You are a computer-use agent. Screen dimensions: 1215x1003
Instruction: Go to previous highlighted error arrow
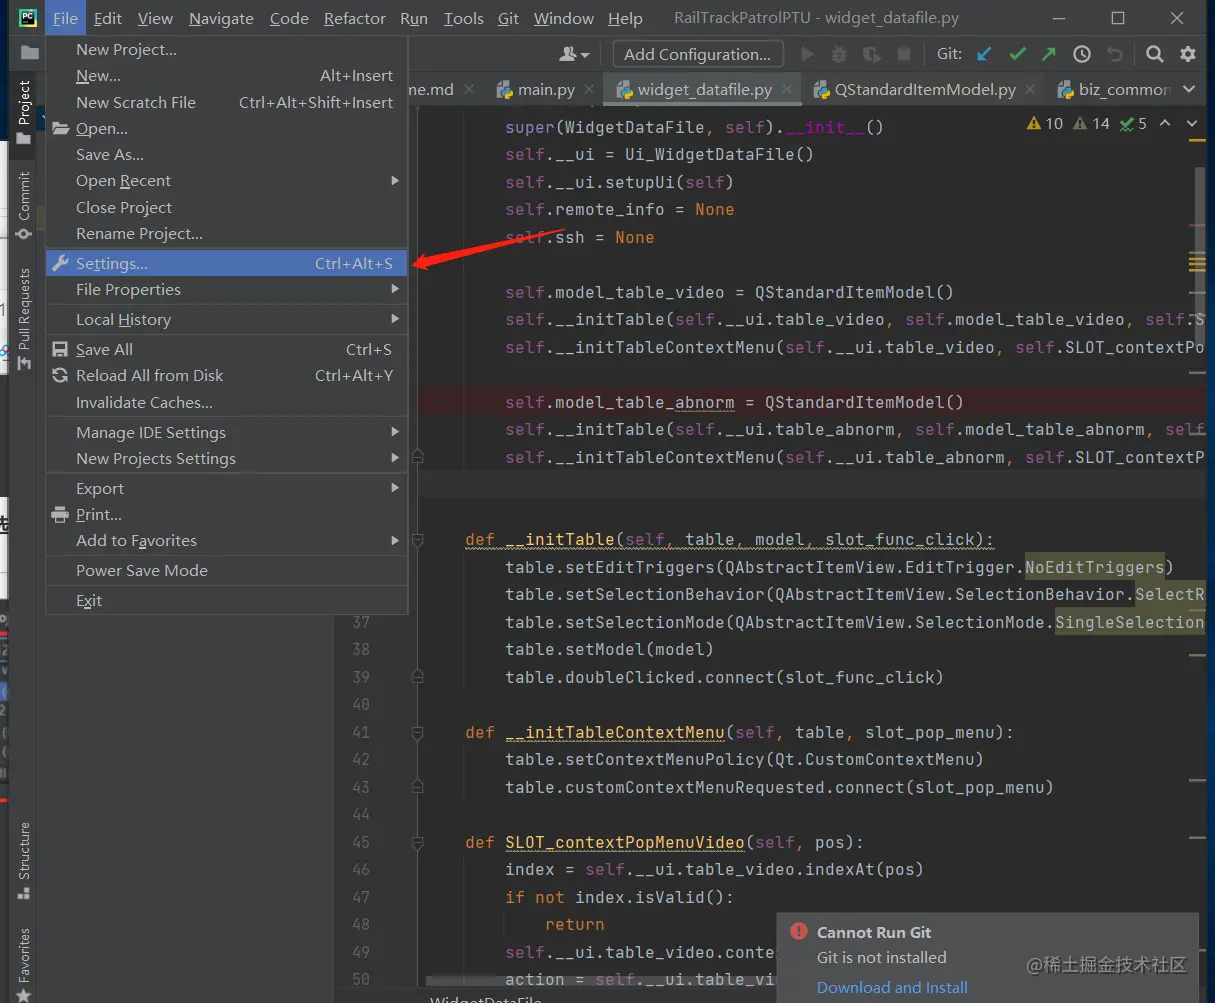click(x=1166, y=124)
